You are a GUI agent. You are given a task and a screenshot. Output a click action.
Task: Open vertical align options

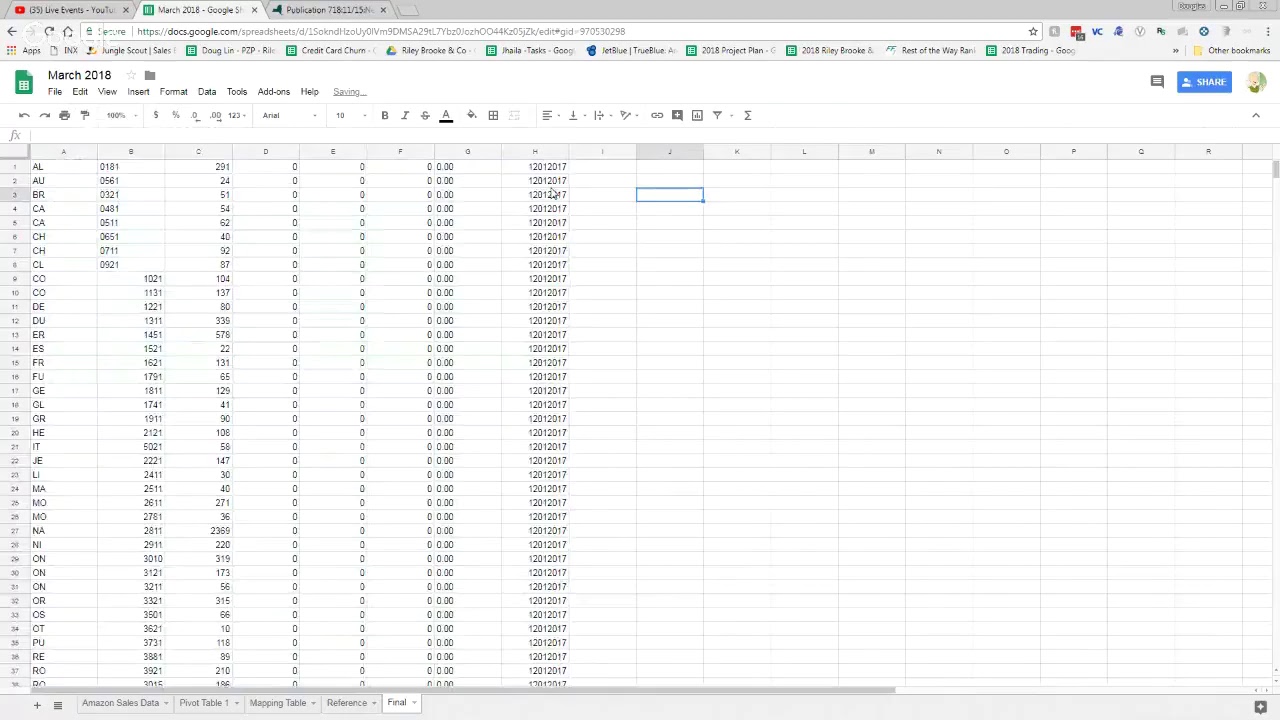tap(576, 115)
